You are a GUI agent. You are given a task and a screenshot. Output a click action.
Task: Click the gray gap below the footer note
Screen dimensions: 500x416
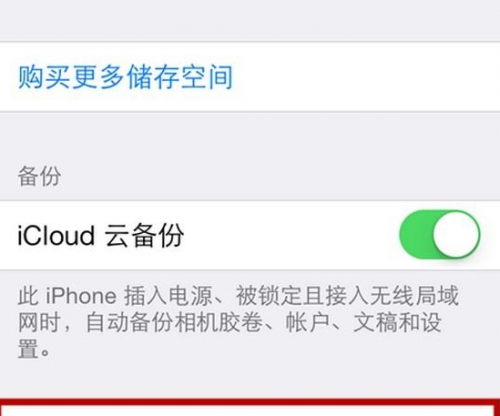(250, 380)
